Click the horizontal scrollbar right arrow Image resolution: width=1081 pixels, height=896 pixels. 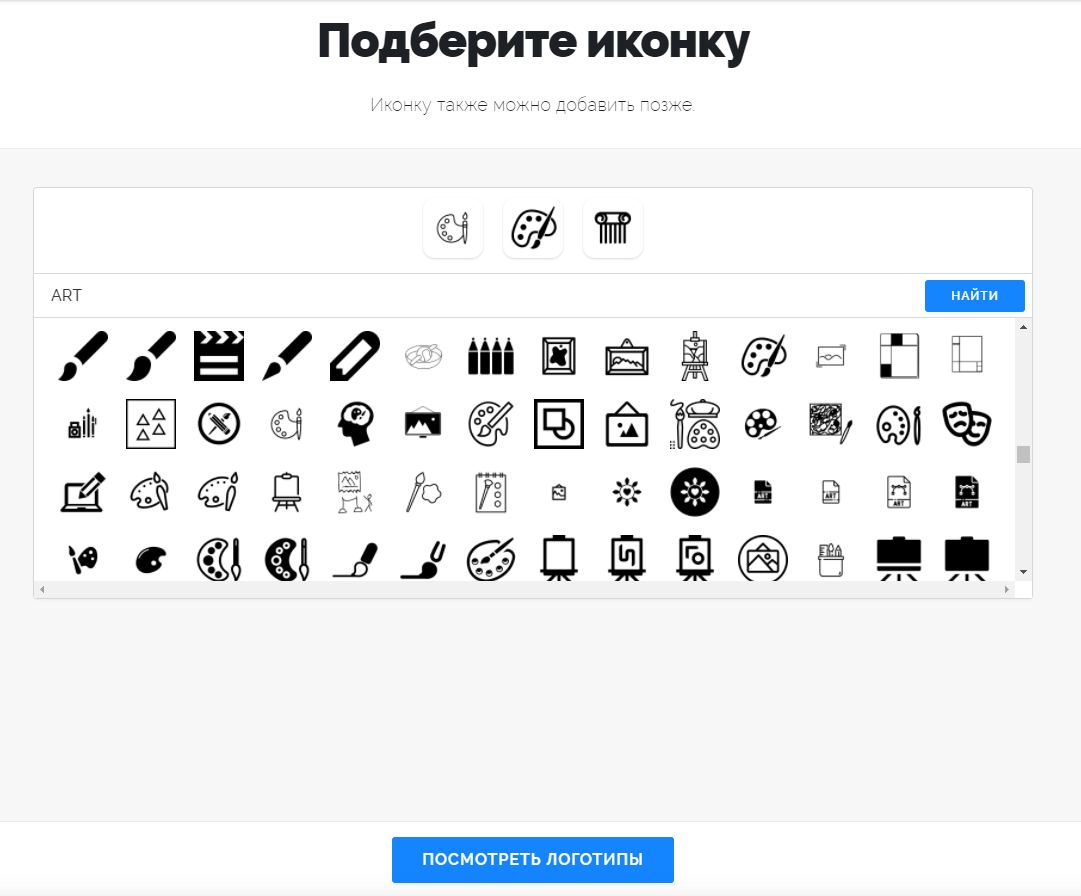[1007, 590]
